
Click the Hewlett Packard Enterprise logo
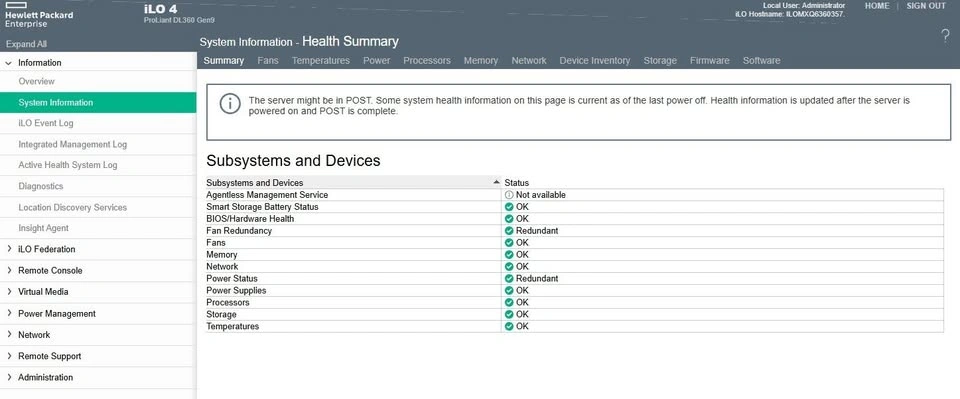tap(39, 15)
